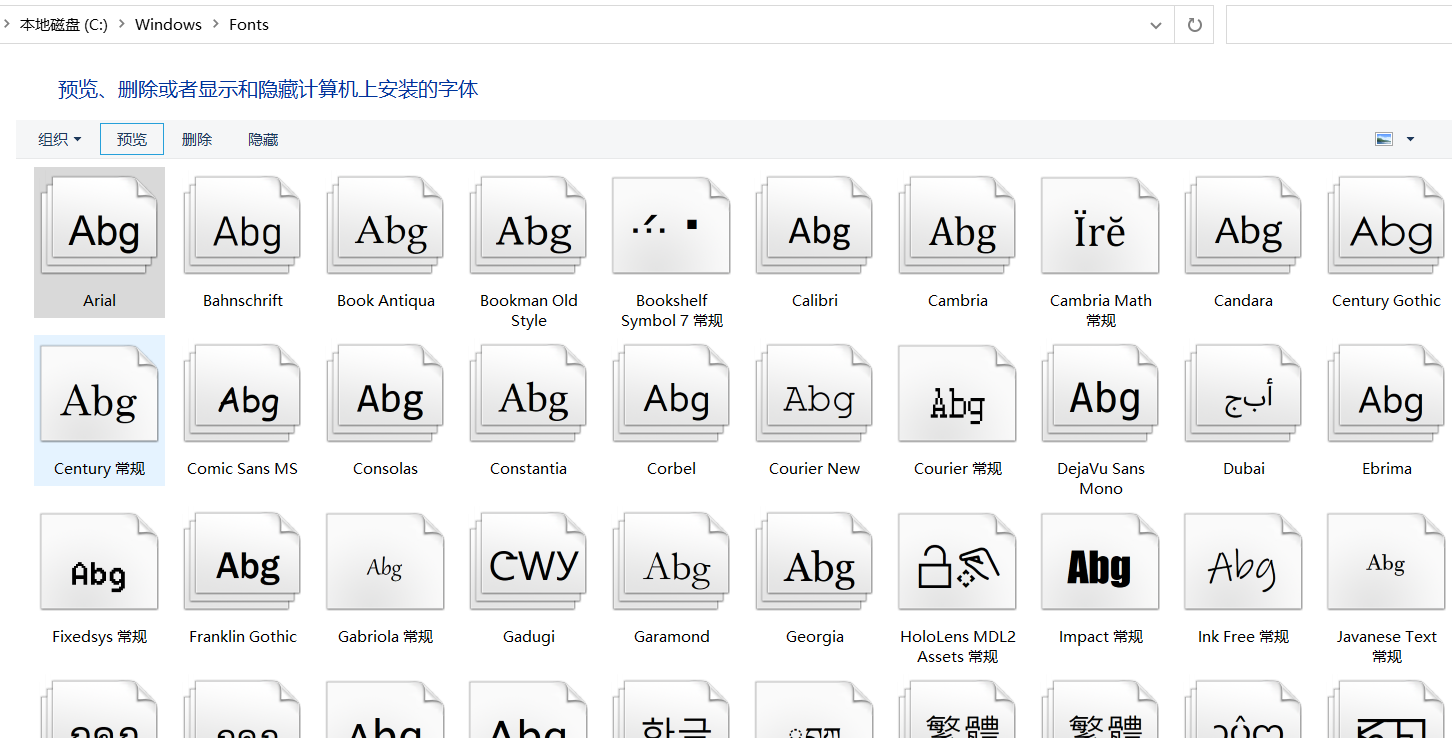
Task: Select the Gadugi font icon
Action: click(x=528, y=562)
